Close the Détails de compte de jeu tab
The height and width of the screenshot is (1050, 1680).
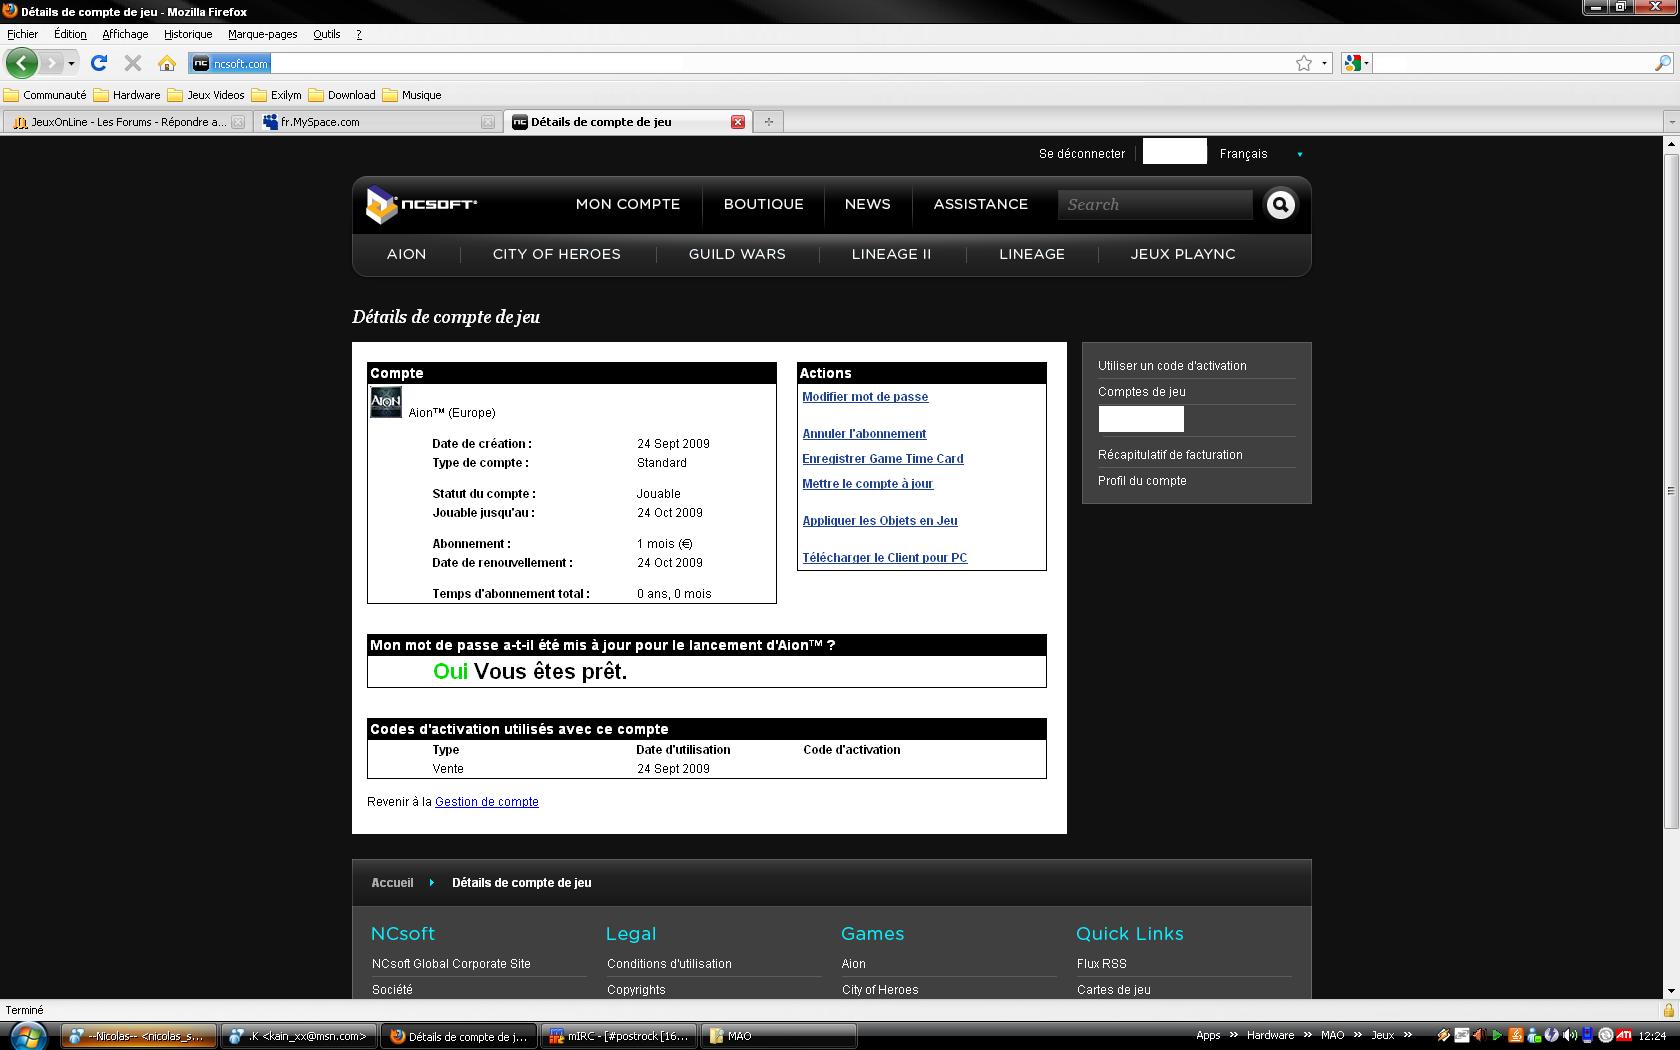tap(737, 122)
